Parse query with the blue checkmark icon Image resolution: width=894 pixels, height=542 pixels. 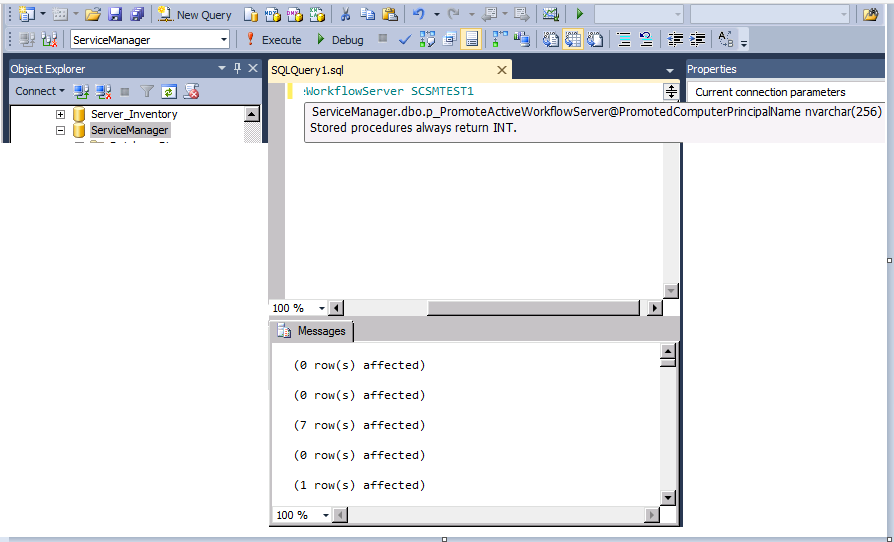tap(405, 39)
